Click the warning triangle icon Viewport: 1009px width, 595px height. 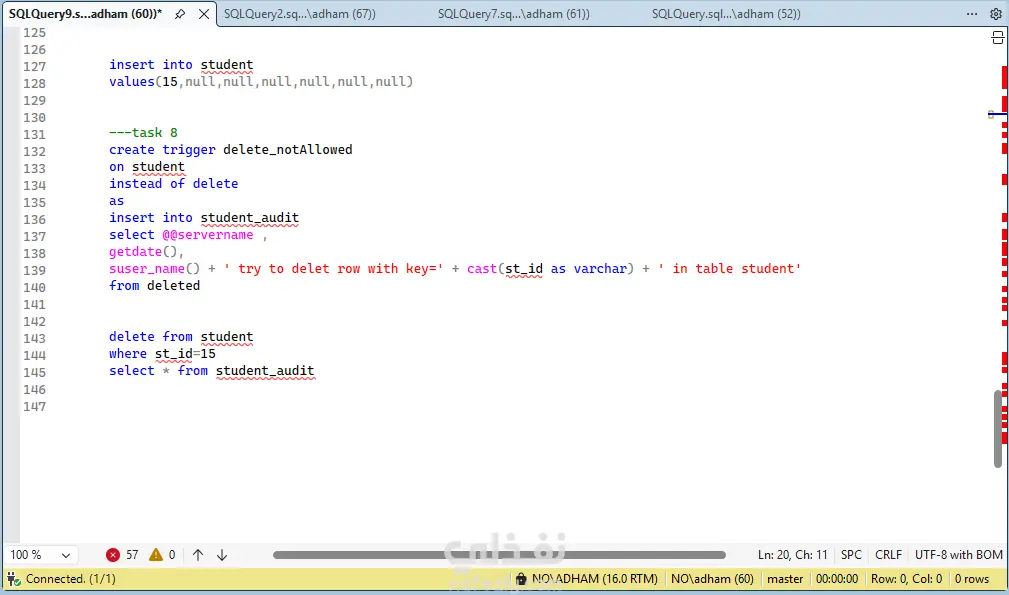point(156,554)
